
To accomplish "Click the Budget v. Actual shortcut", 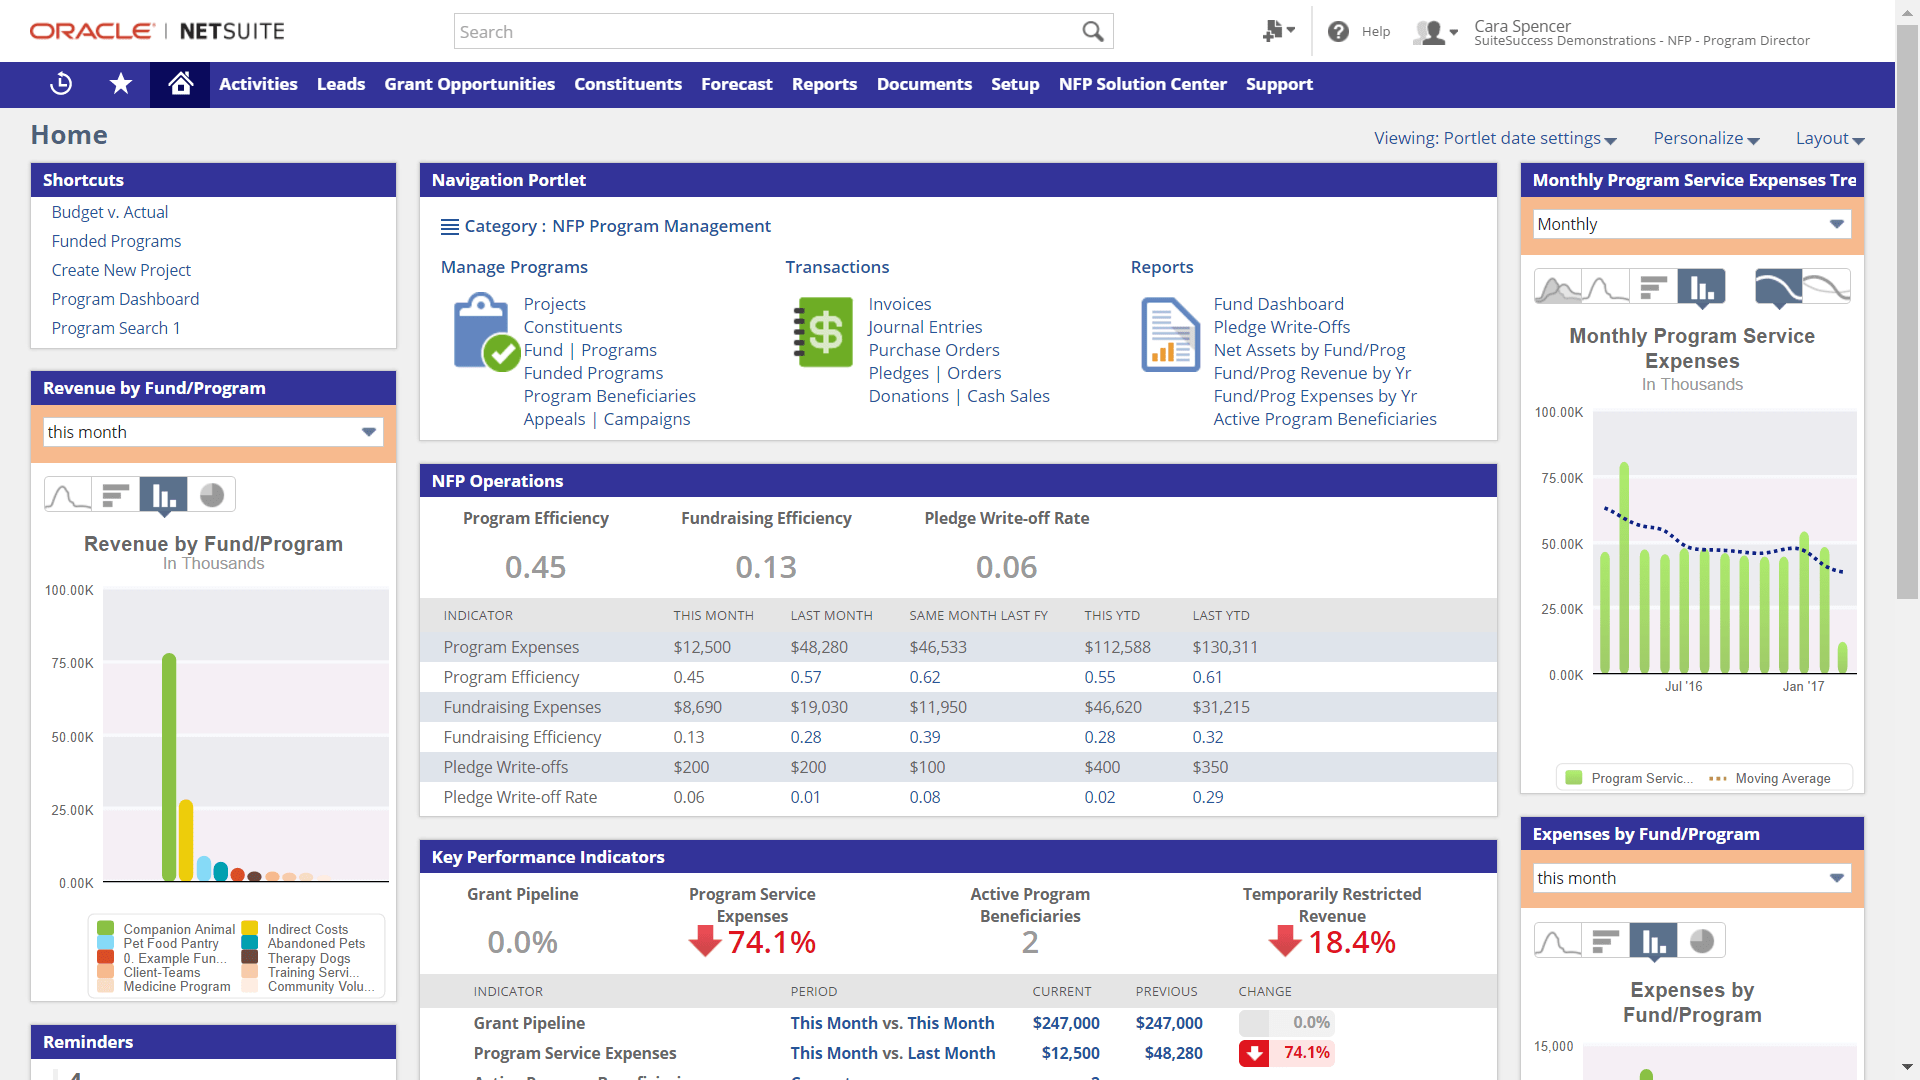I will pyautogui.click(x=109, y=212).
